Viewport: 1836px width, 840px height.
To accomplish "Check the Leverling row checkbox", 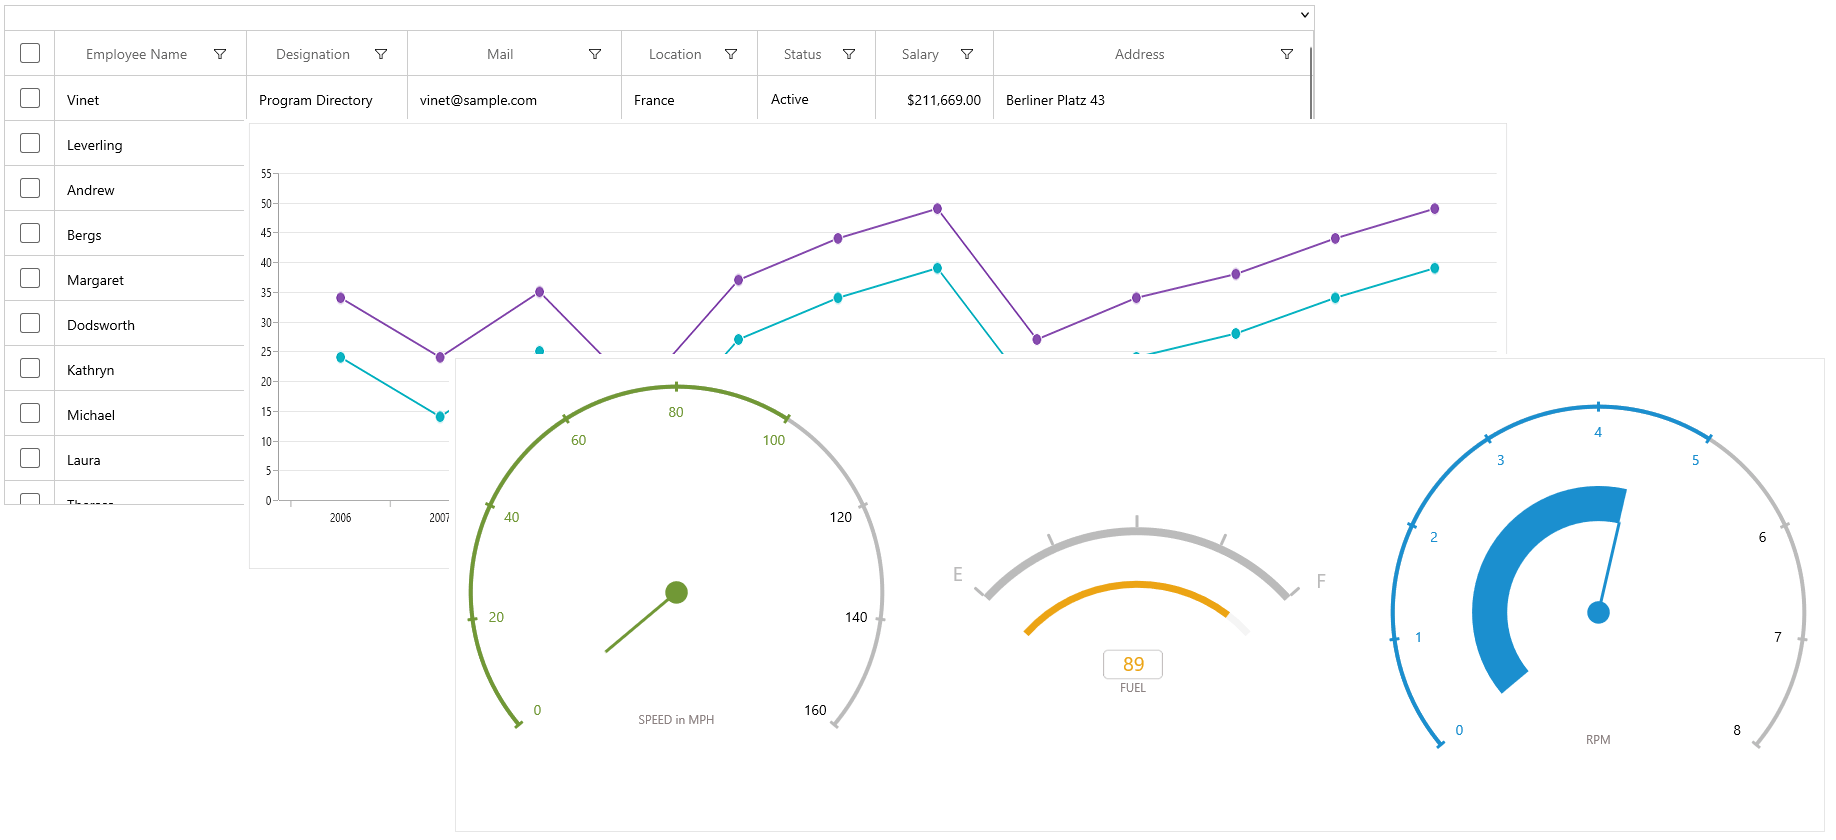I will click(30, 143).
